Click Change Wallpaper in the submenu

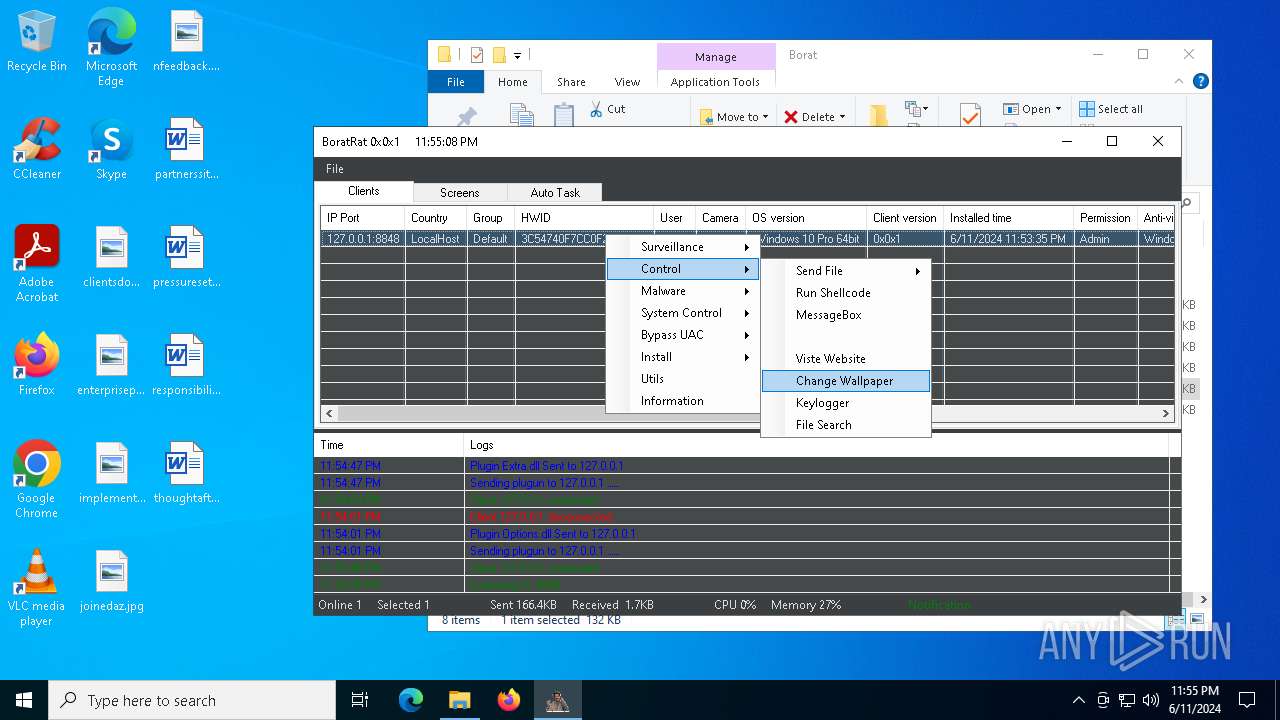[846, 381]
